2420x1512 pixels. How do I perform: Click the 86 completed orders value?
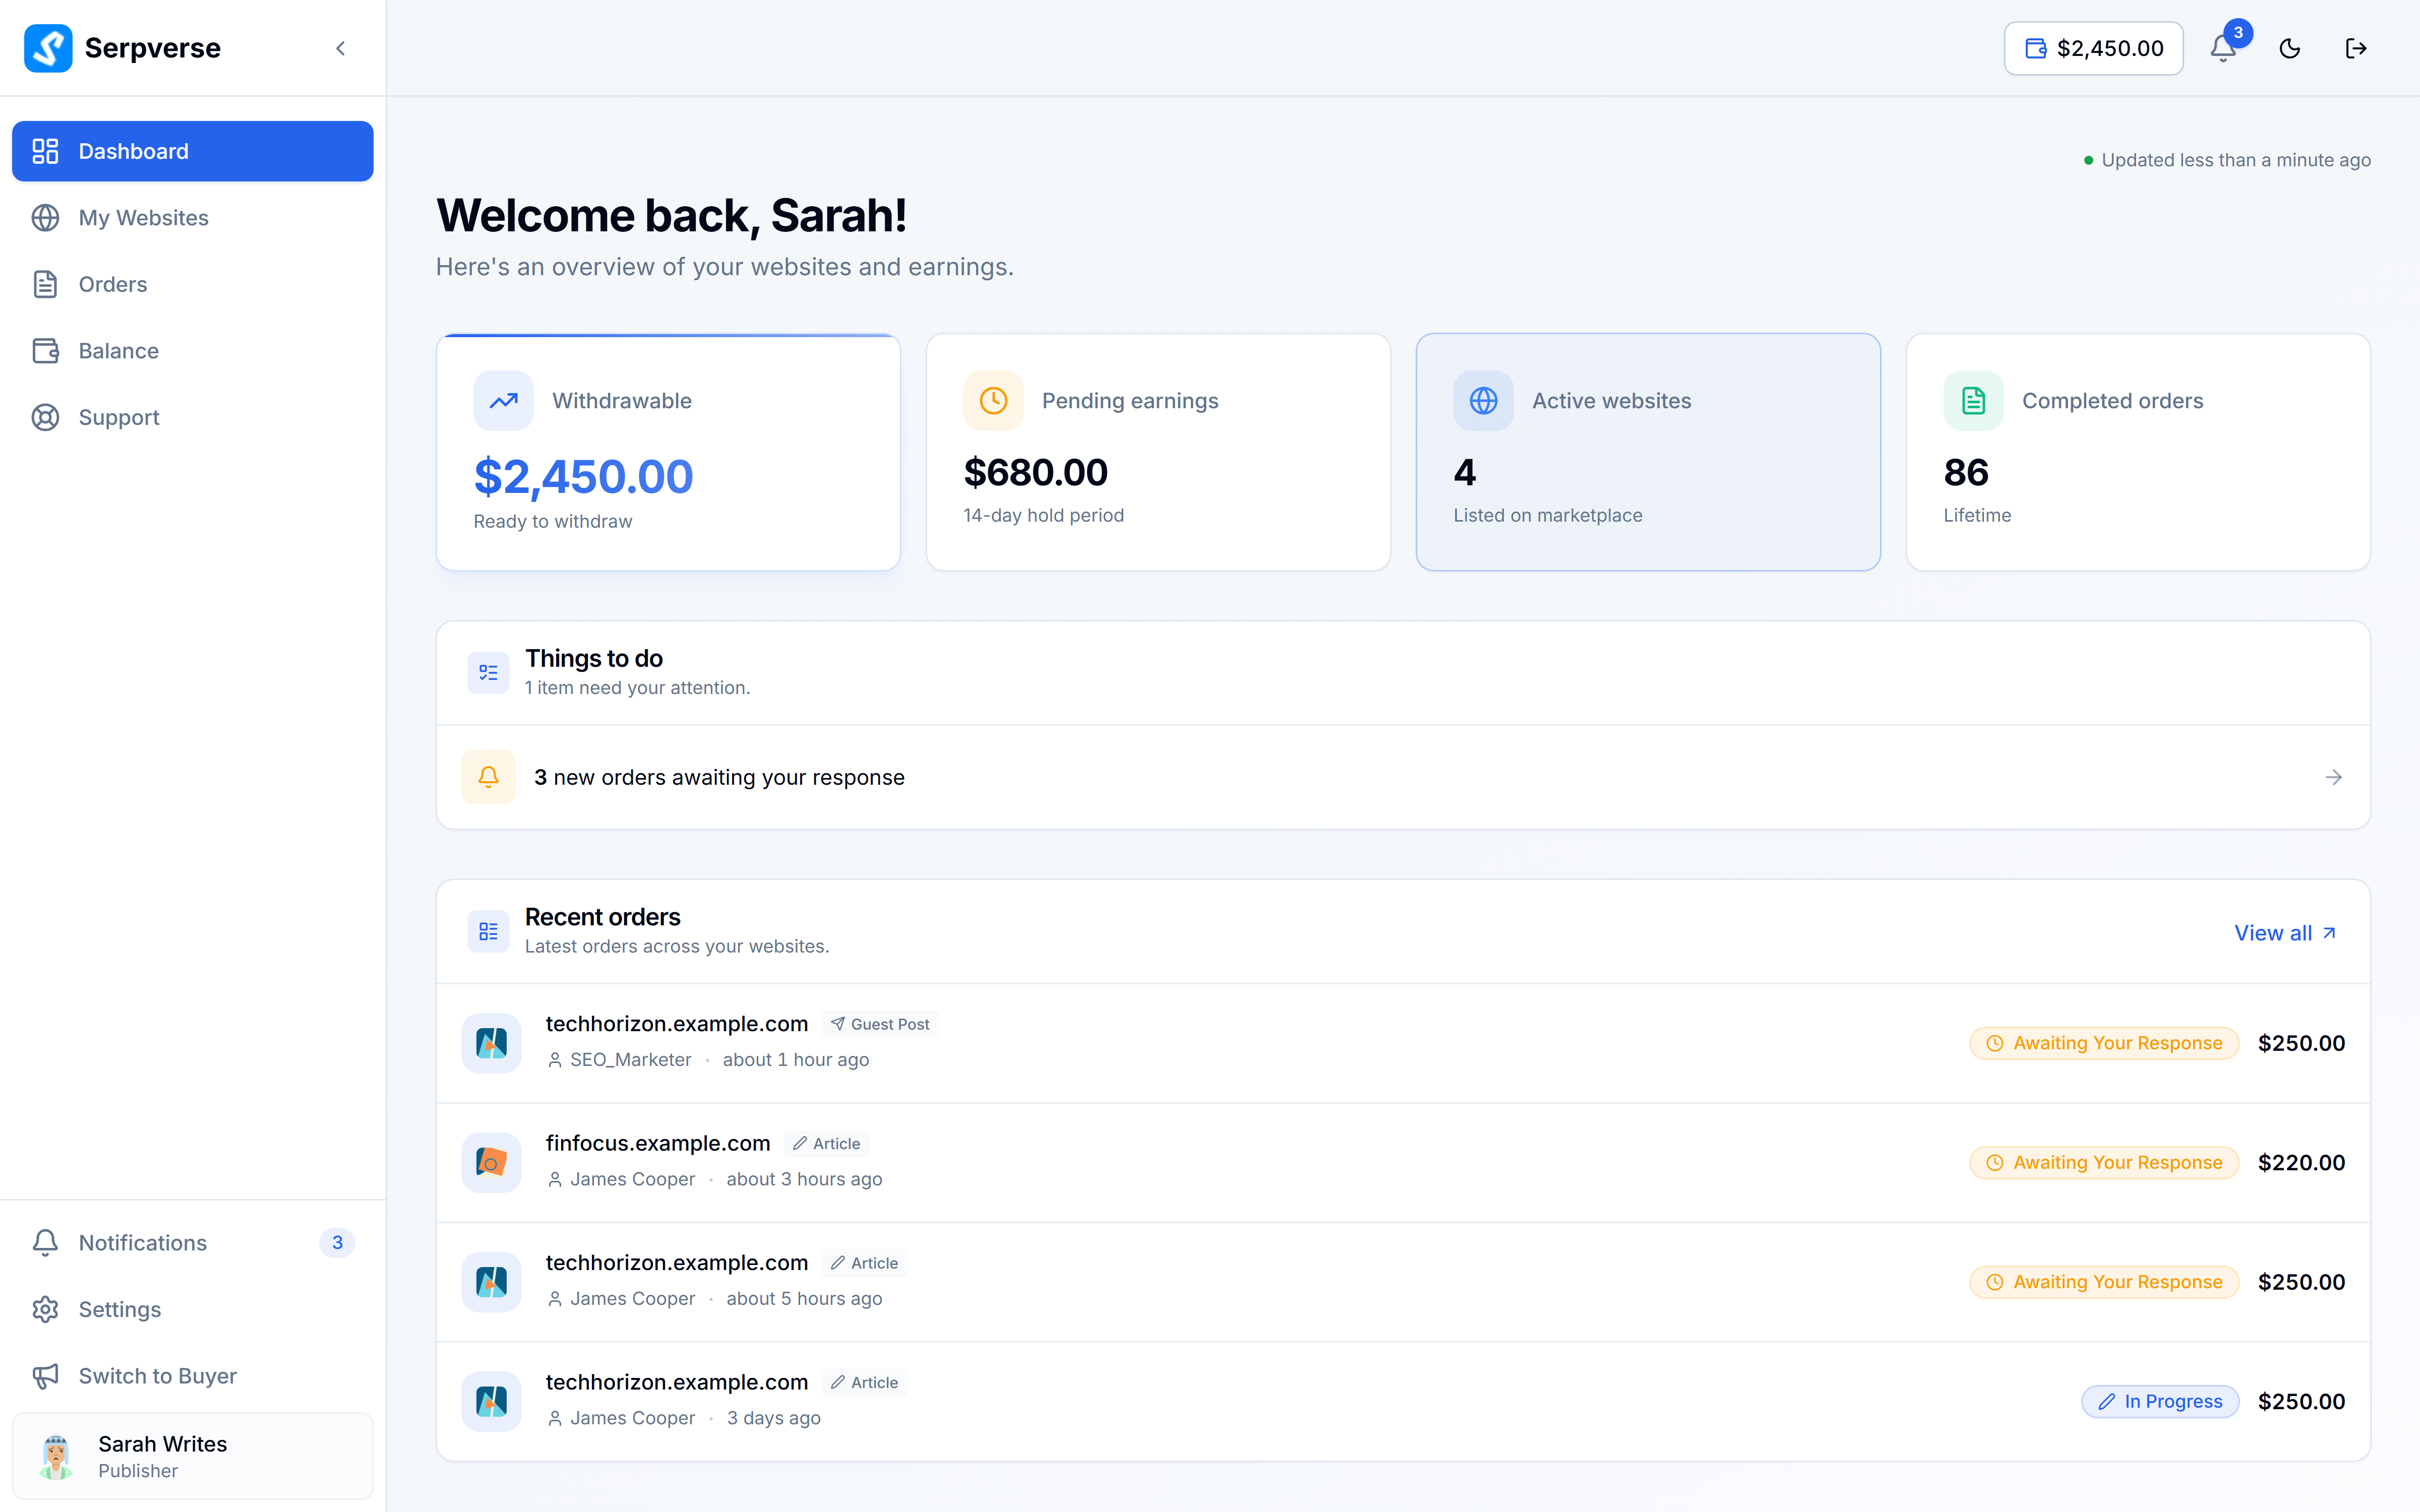coord(1965,472)
